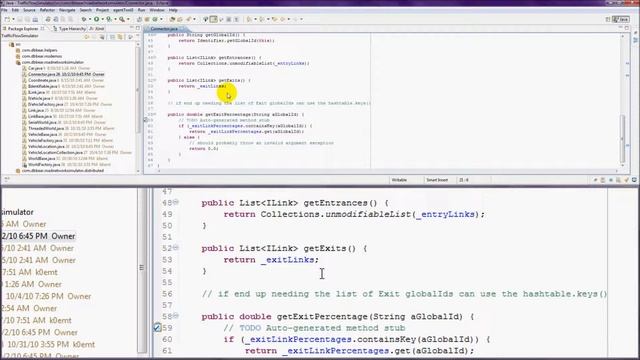This screenshot has height=360, width=640.
Task: Click the Open Type toolbar icon
Action: pos(172,19)
